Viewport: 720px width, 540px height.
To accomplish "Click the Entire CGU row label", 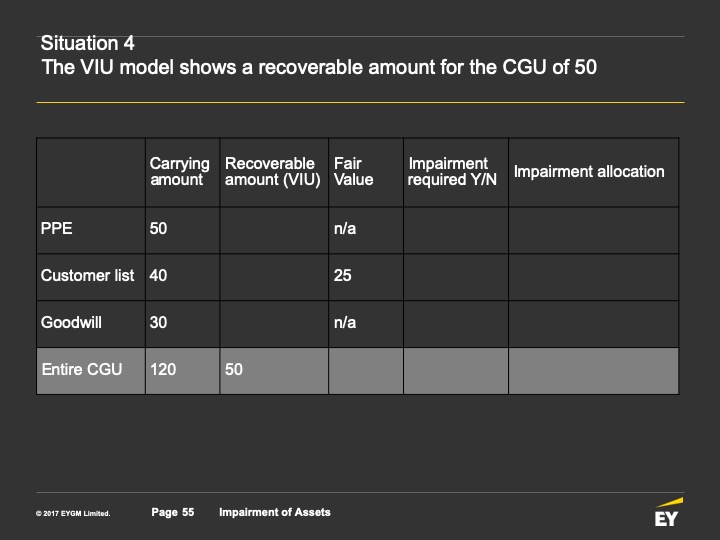I will coord(82,369).
